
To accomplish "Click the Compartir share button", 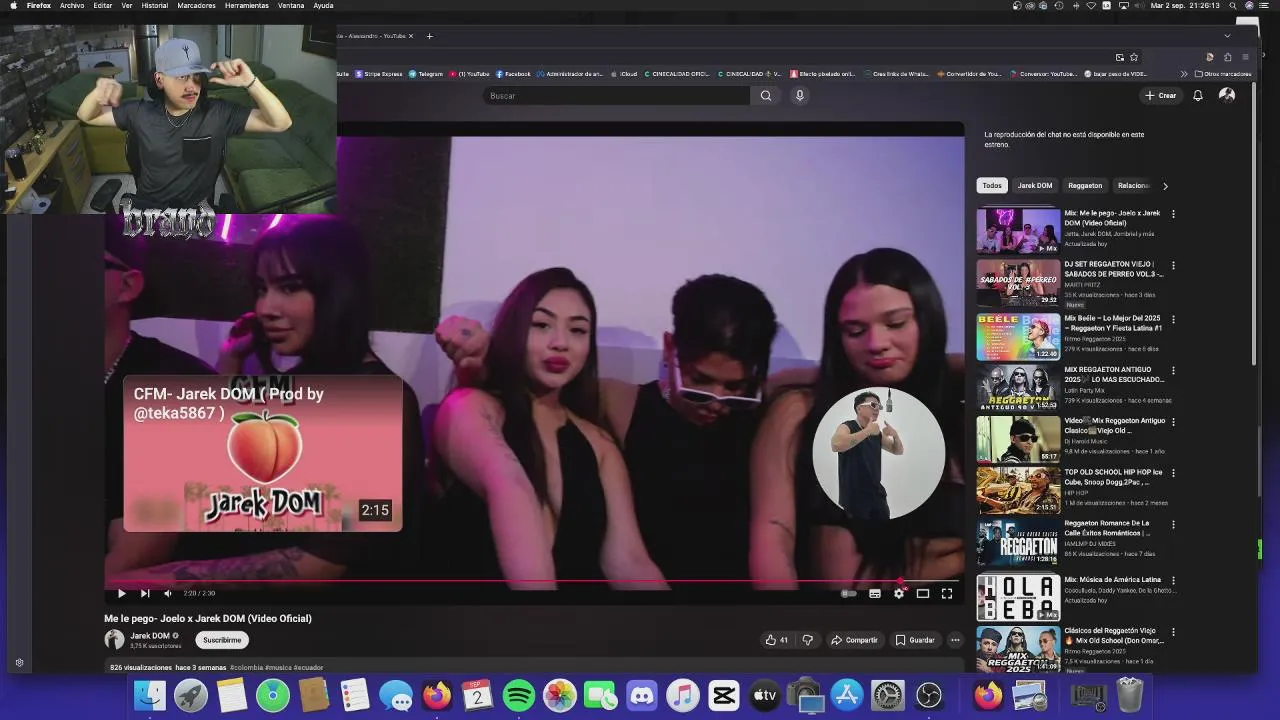I will click(854, 640).
